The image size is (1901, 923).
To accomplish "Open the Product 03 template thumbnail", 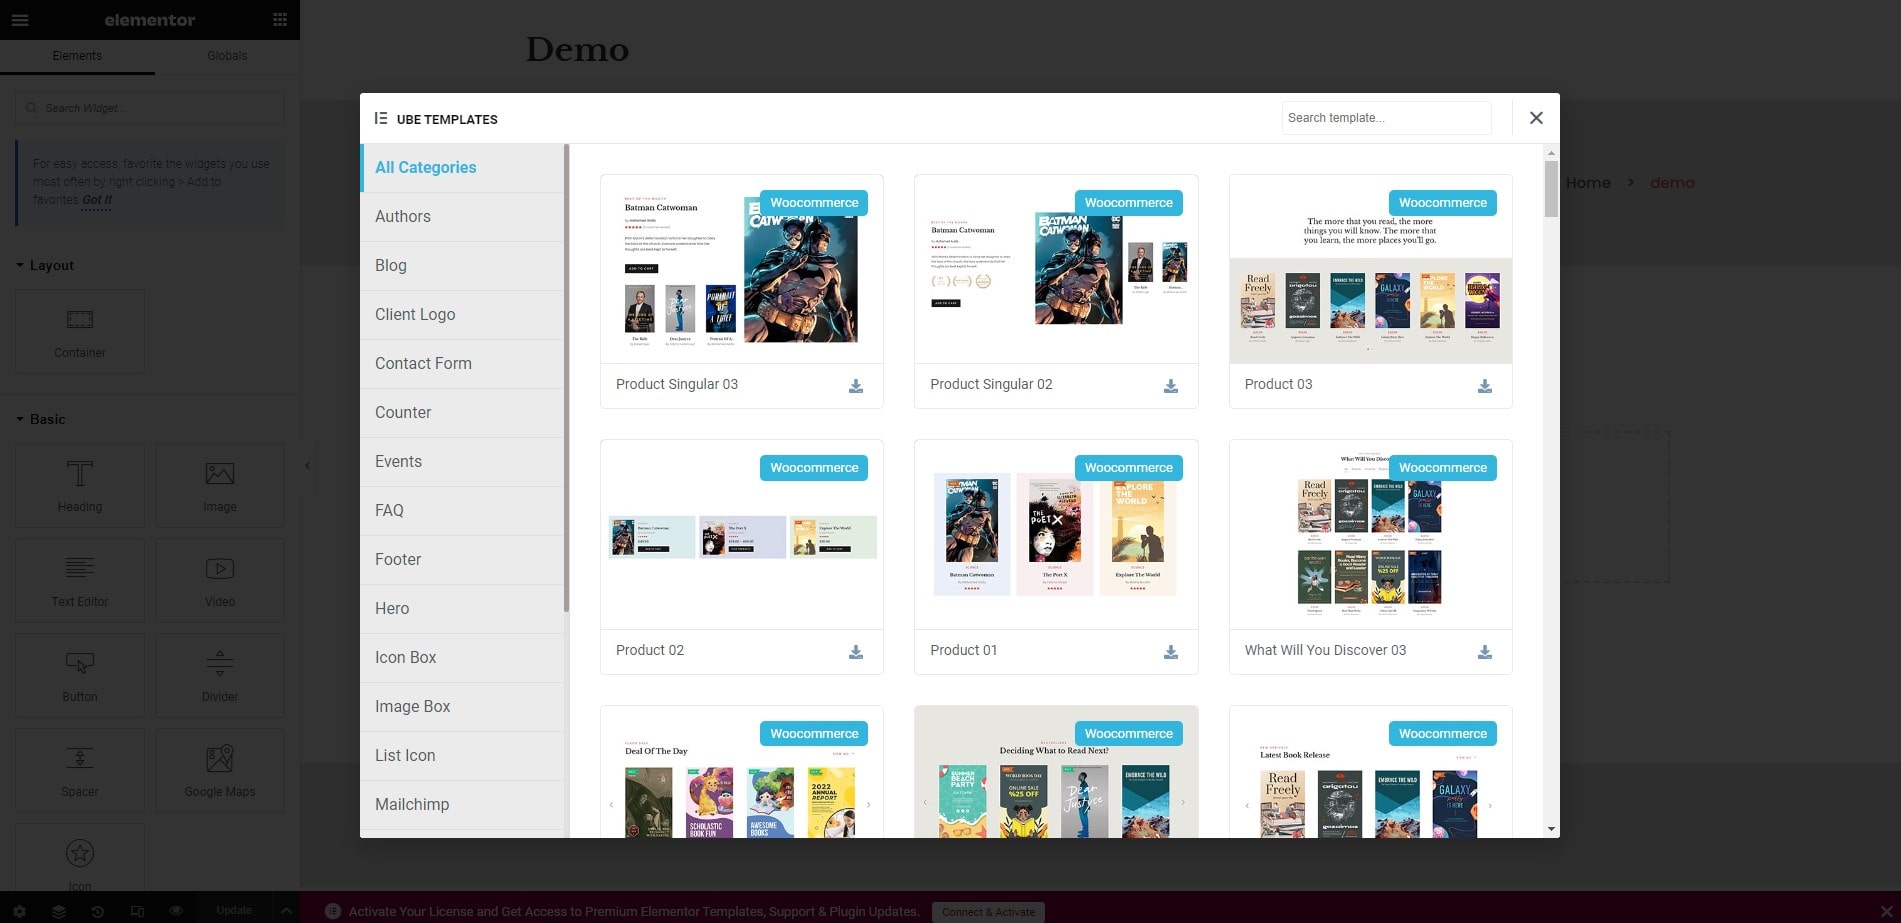I will click(x=1370, y=269).
